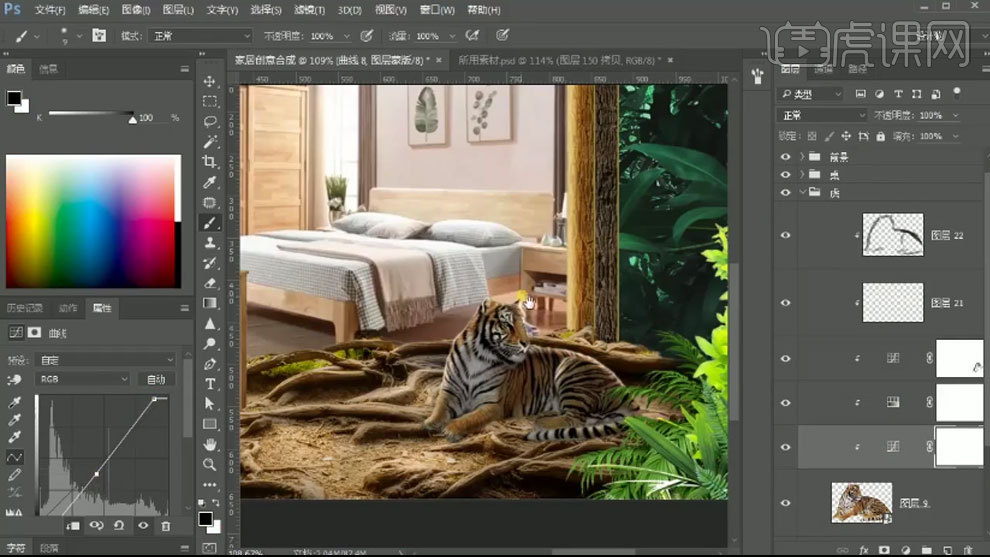Image resolution: width=990 pixels, height=557 pixels.
Task: Select the Lasso tool
Action: [x=210, y=122]
